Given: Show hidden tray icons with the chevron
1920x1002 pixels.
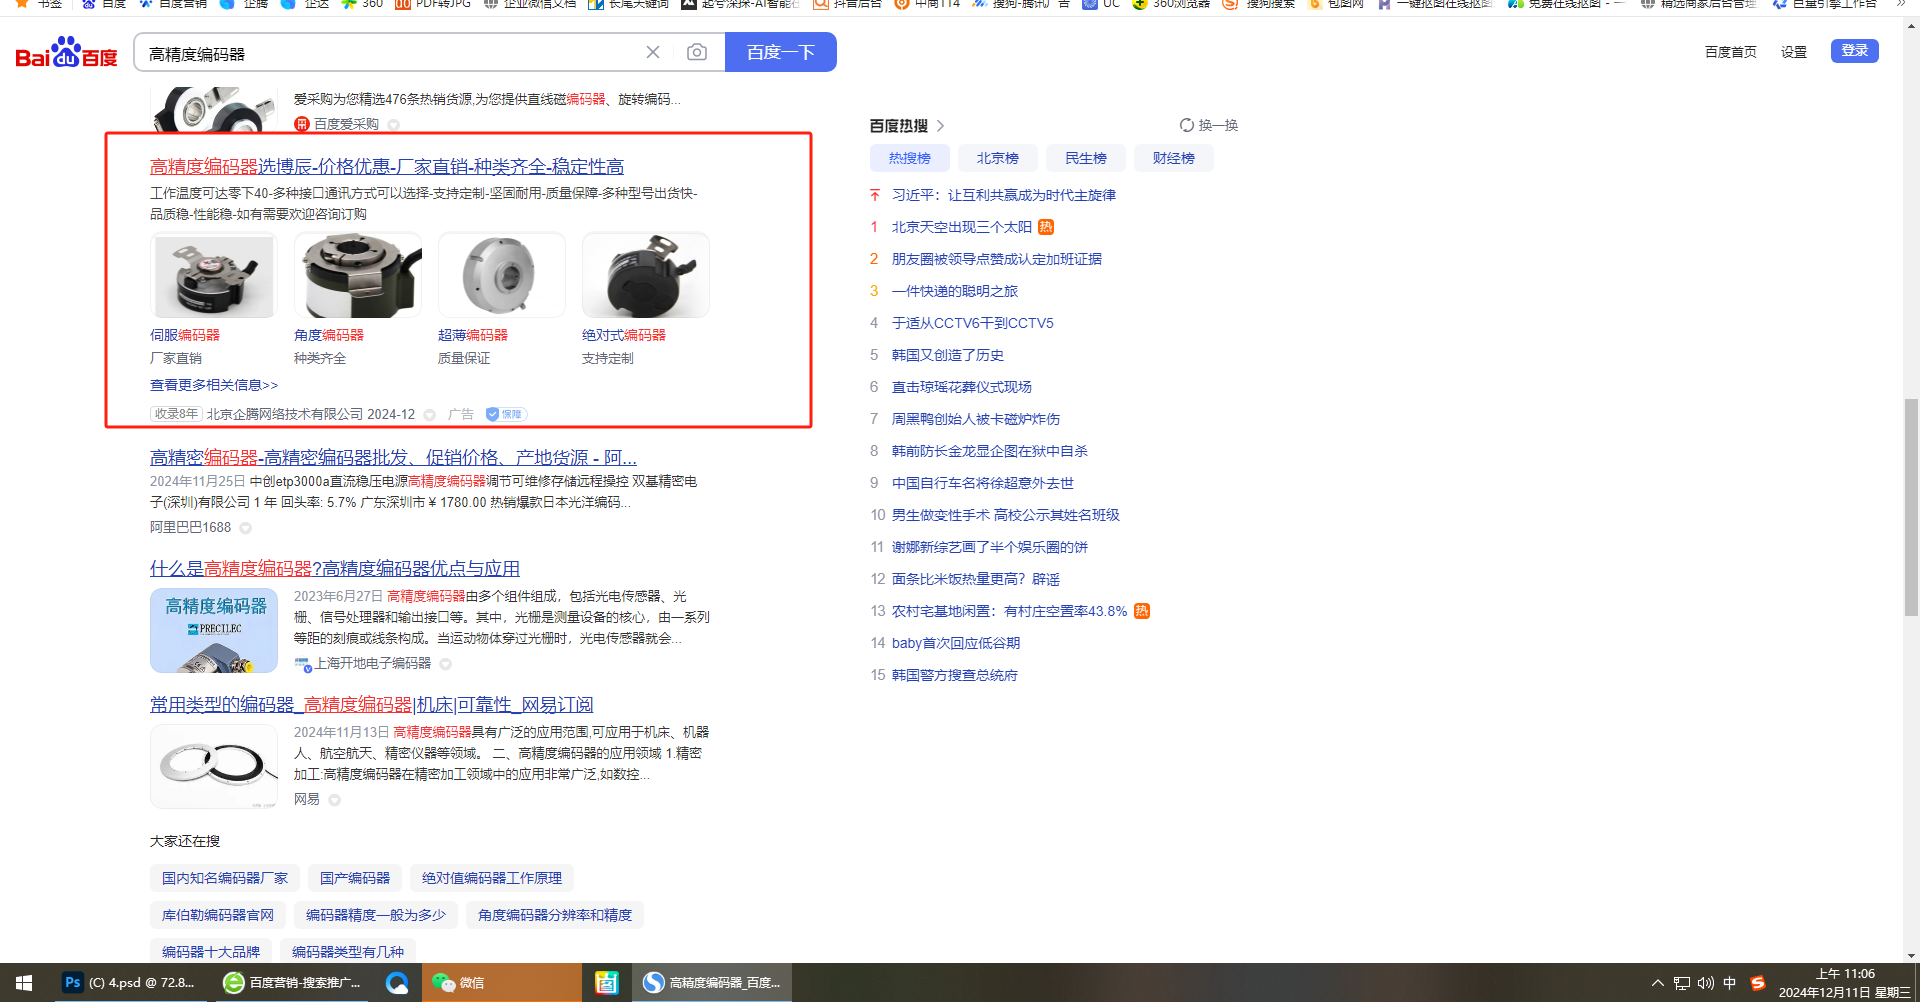Looking at the screenshot, I should 1658,983.
